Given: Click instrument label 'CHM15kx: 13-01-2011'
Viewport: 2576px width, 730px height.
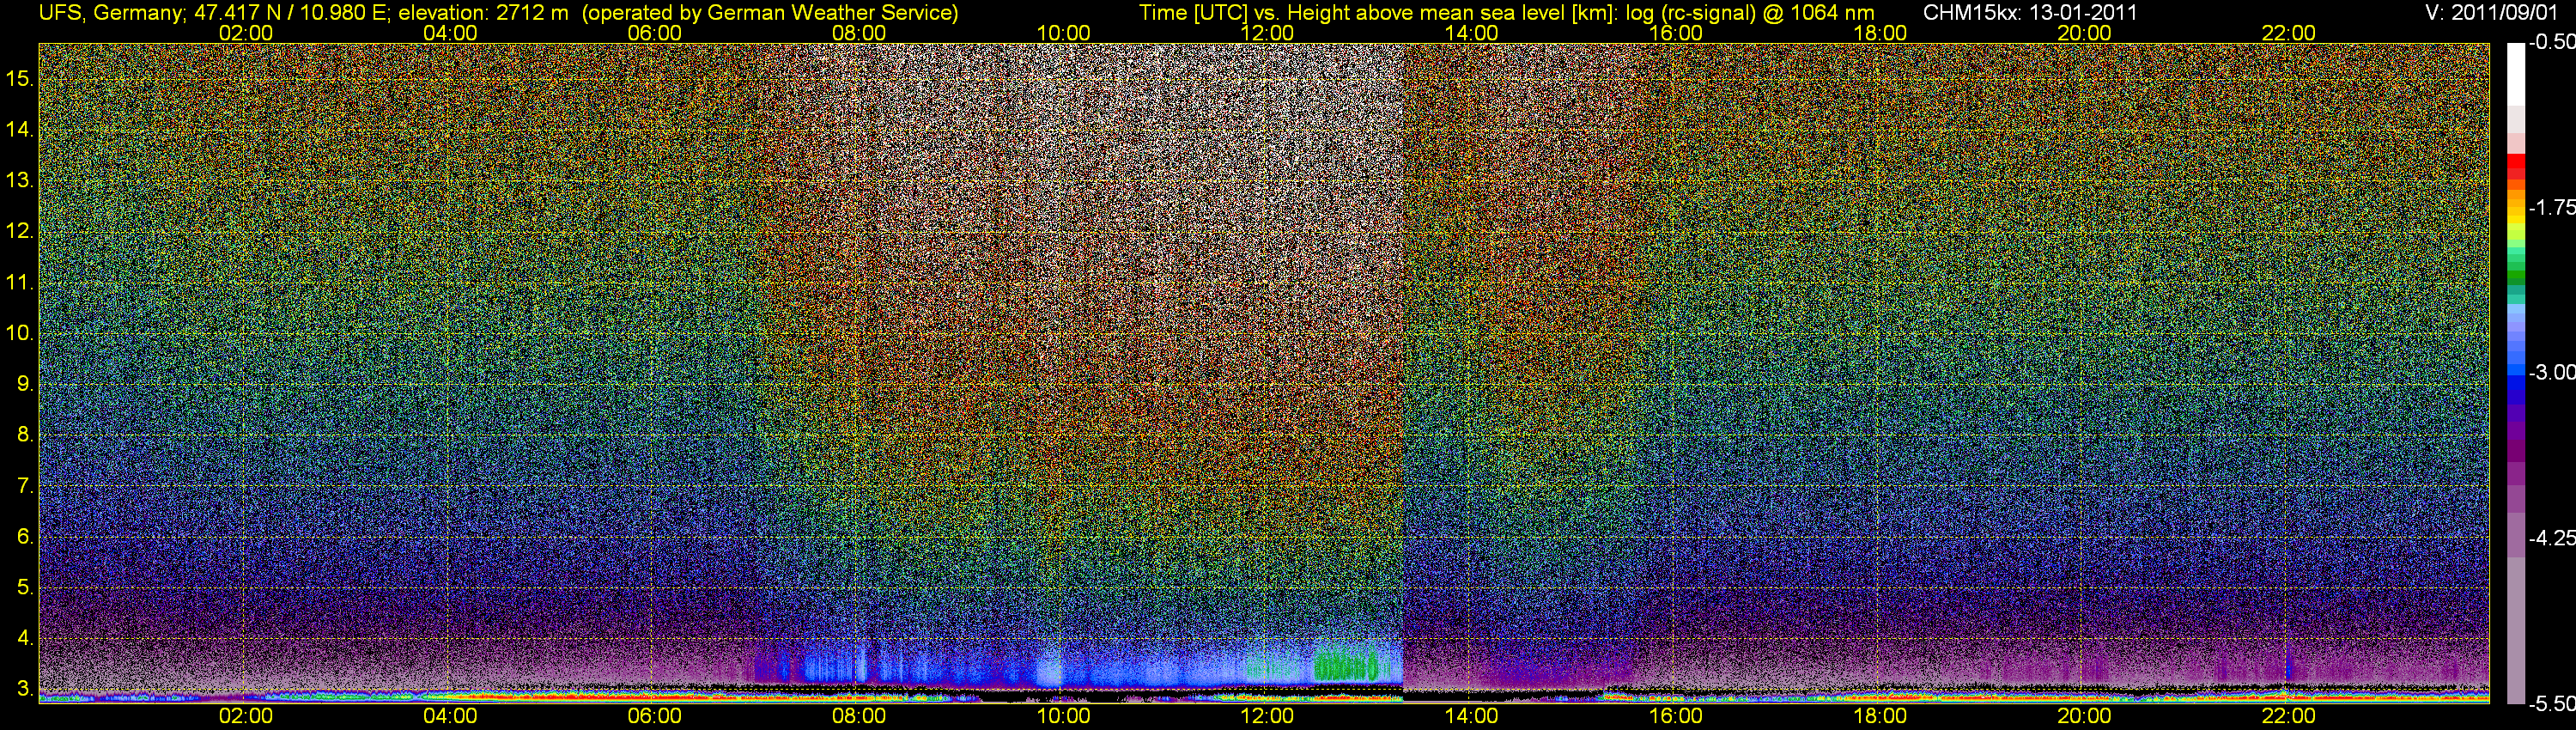Looking at the screenshot, I should click(2030, 13).
